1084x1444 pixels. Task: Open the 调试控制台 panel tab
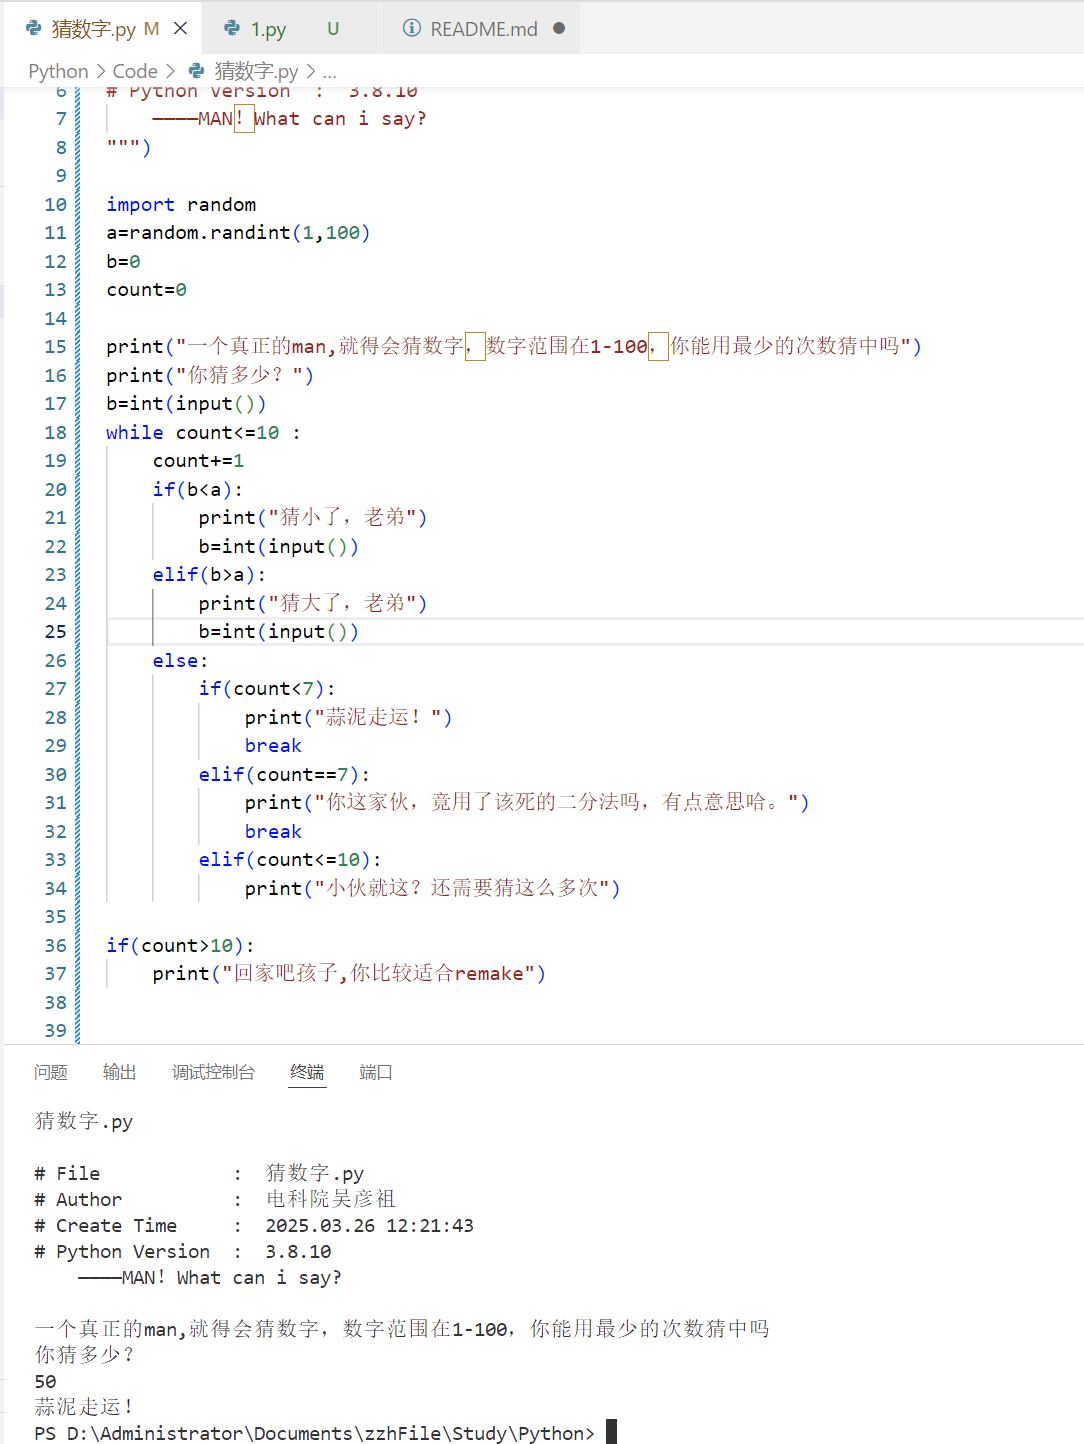213,1072
